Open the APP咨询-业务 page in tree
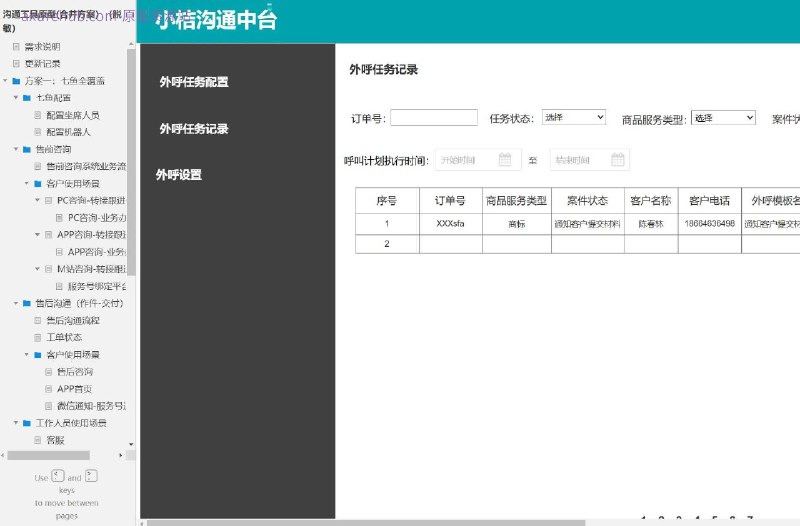Viewport: 800px width, 526px height. tap(97, 252)
